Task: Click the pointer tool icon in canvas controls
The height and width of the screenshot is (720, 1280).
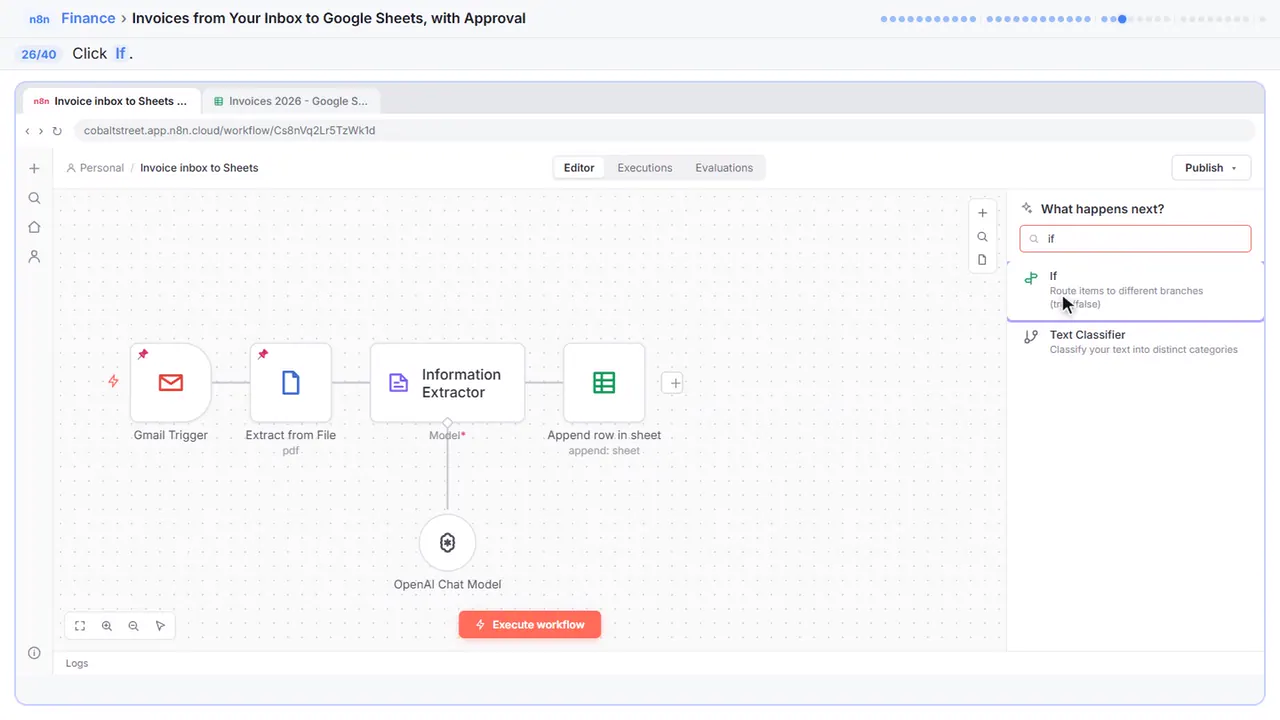Action: pos(160,626)
